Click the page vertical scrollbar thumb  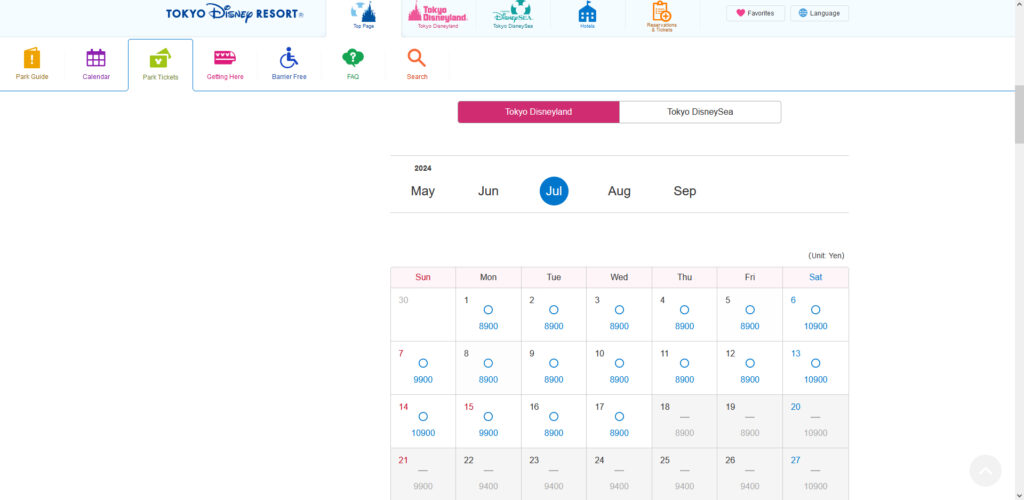click(1019, 114)
